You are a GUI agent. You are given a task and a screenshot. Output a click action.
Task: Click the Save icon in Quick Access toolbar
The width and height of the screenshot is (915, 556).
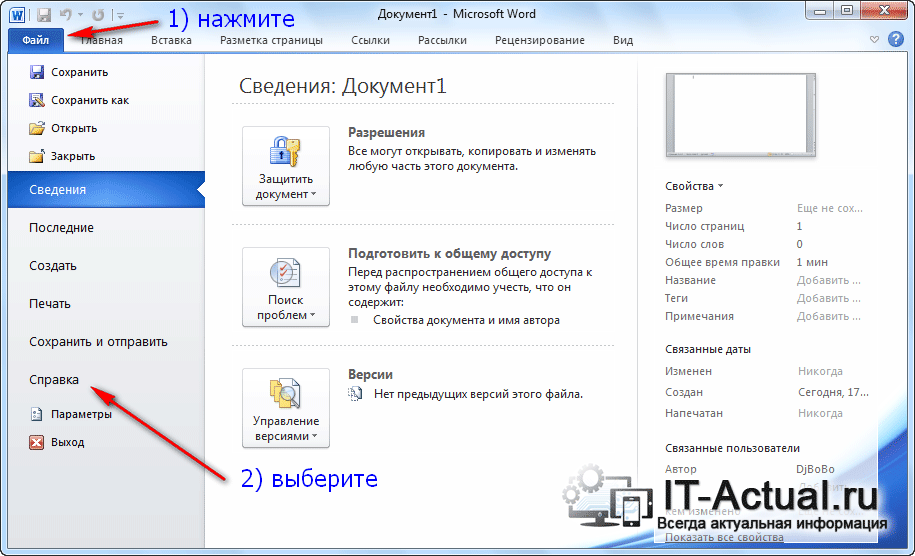[44, 15]
